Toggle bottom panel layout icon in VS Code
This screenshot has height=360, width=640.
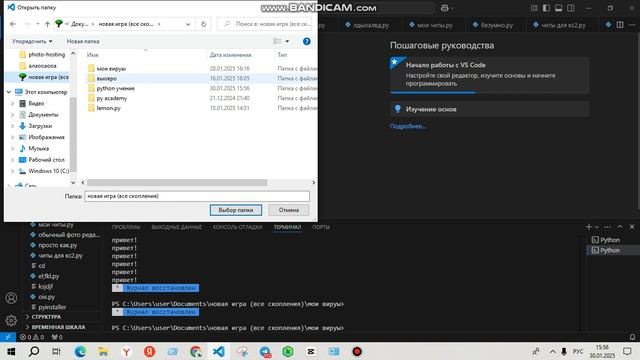(x=558, y=8)
